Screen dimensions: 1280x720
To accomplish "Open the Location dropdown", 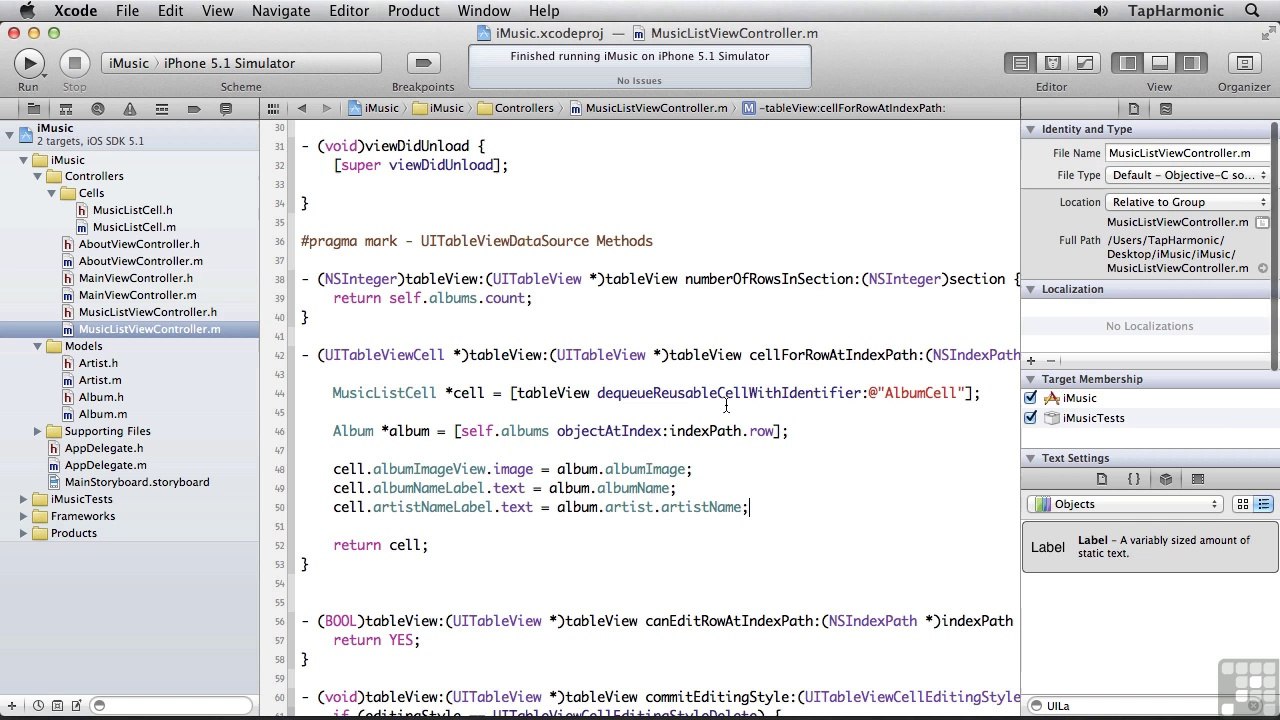I will [1188, 202].
